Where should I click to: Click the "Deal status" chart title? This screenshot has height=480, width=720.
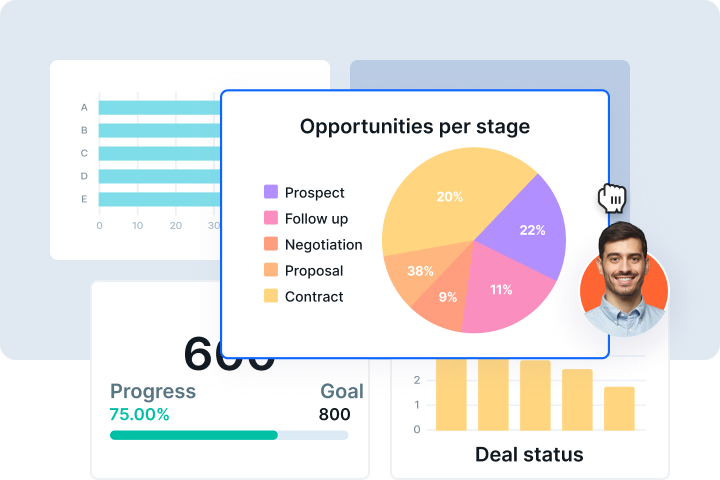pos(528,454)
